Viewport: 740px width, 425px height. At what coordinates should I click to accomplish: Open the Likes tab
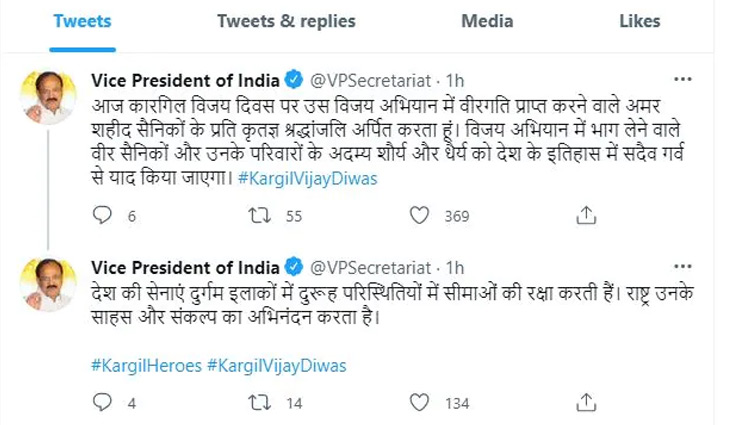[640, 21]
